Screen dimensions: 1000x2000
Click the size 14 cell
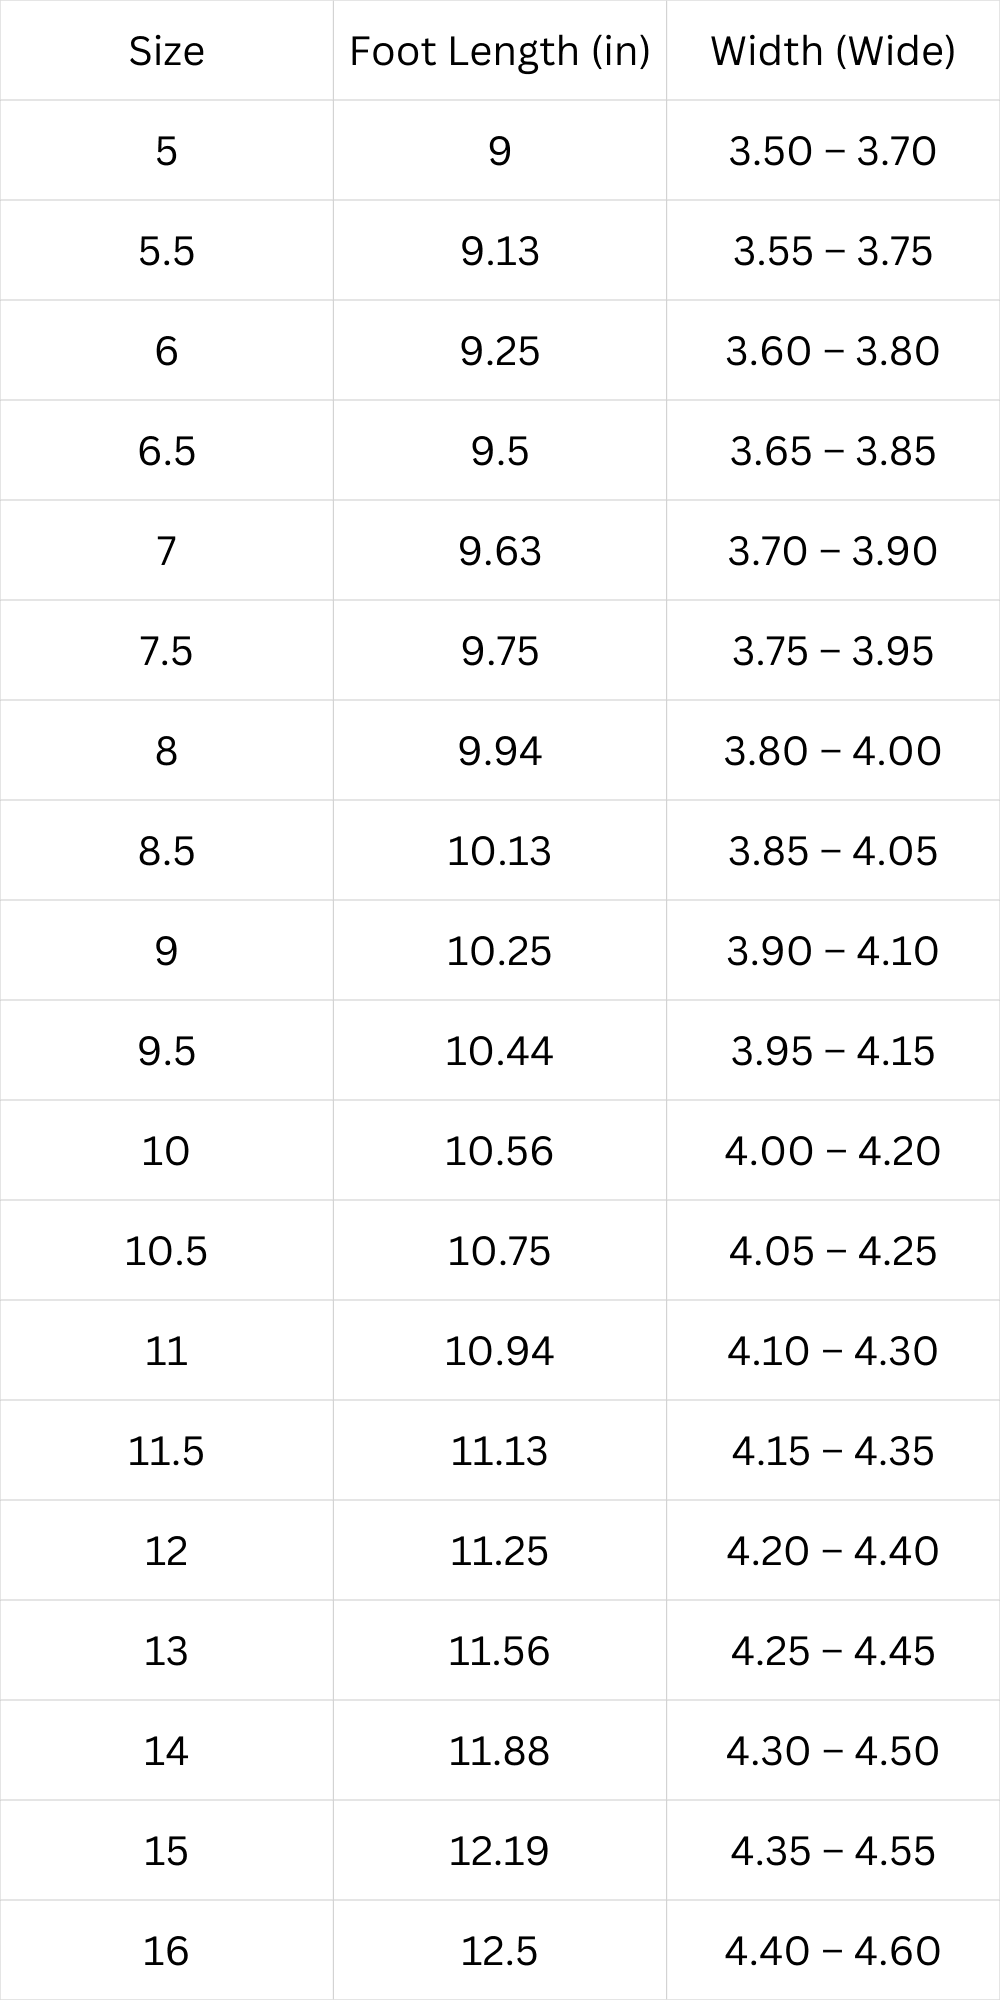(166, 1751)
